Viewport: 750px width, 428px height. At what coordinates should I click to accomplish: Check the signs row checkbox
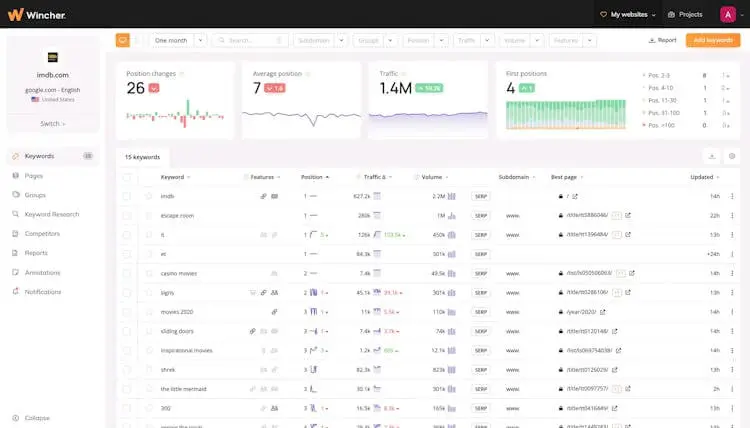pyautogui.click(x=127, y=293)
